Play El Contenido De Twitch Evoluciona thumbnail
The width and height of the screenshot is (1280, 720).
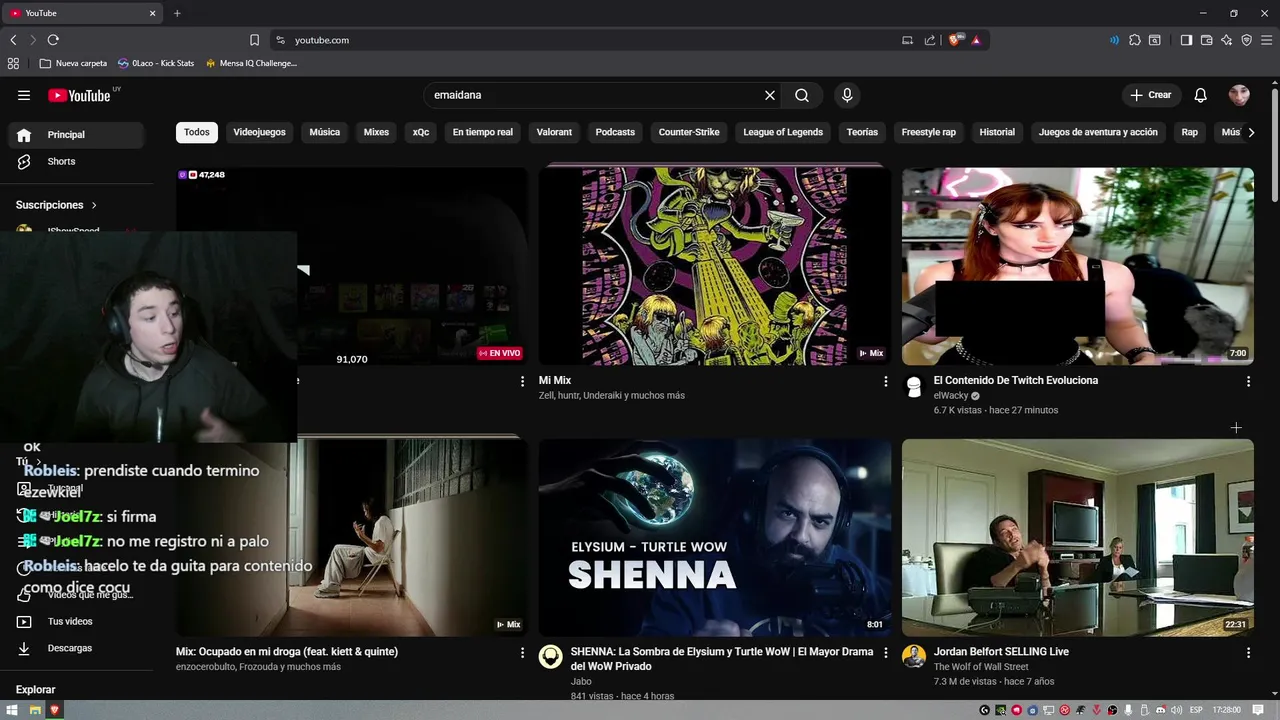pyautogui.click(x=1078, y=266)
